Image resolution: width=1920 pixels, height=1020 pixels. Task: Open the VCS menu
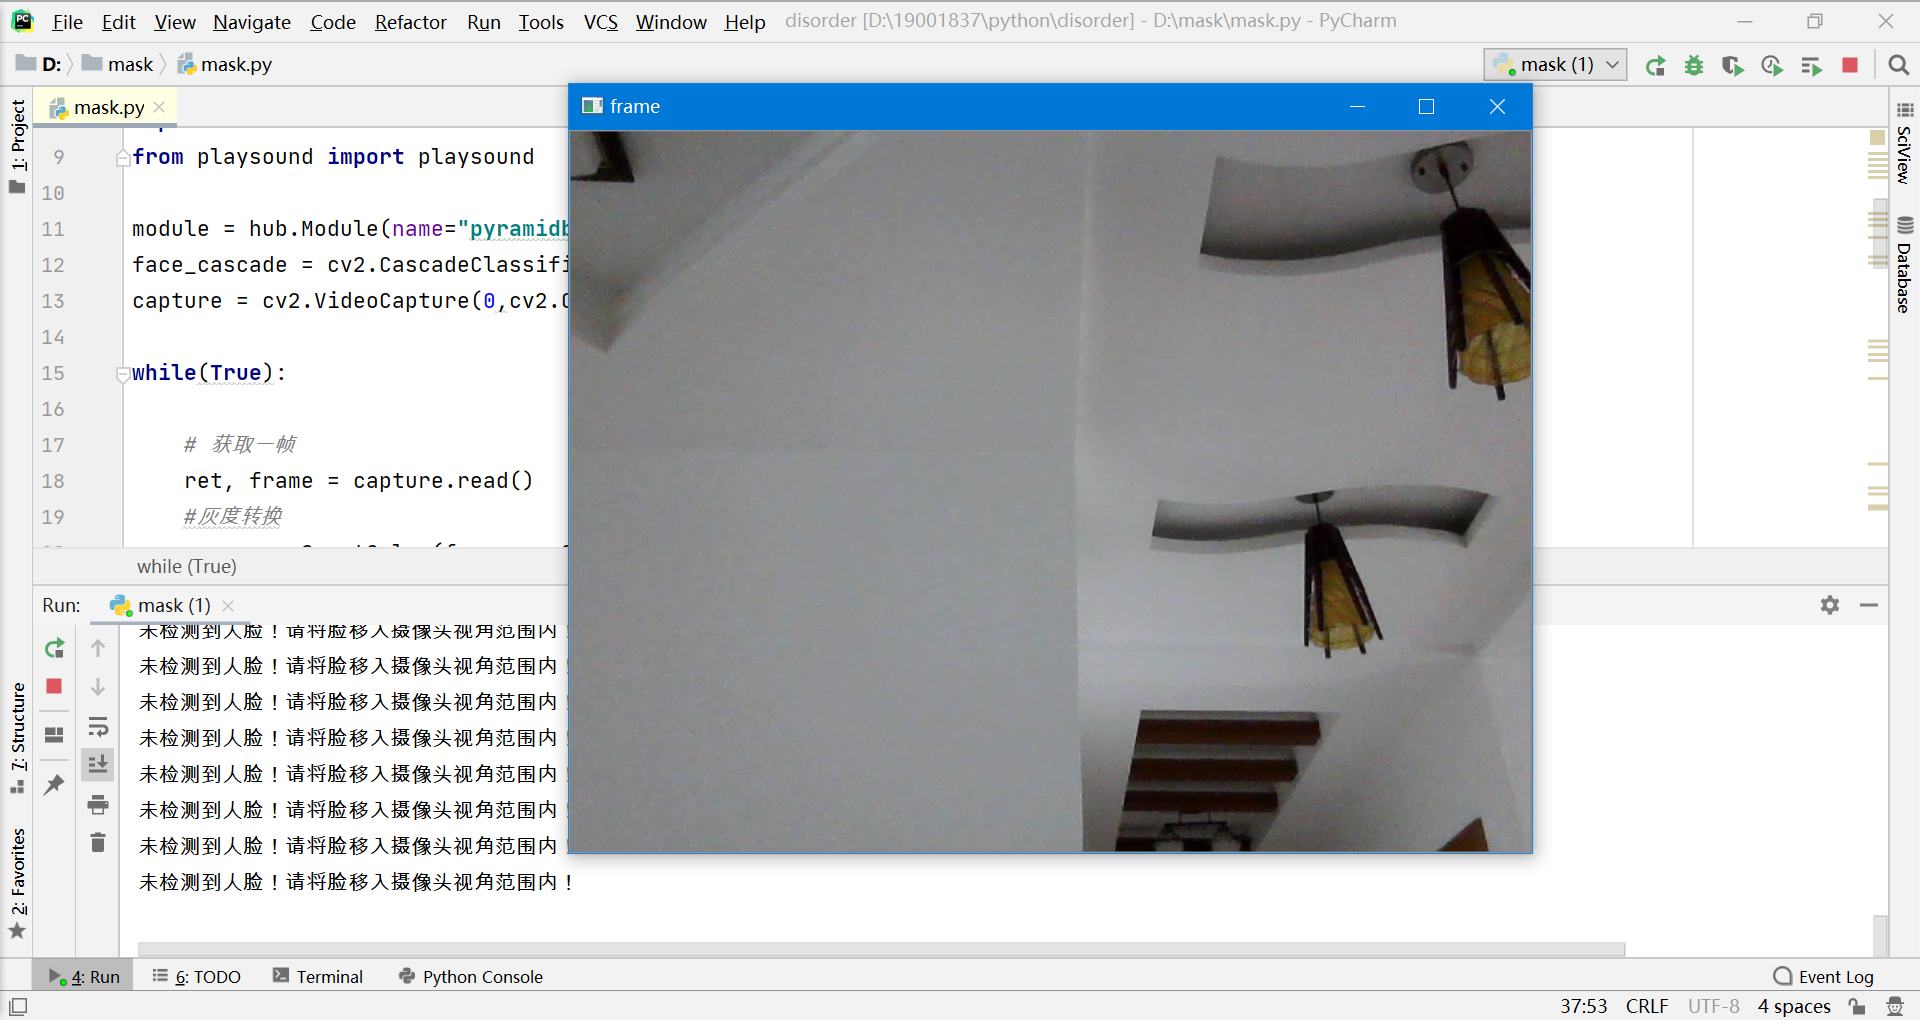point(601,22)
